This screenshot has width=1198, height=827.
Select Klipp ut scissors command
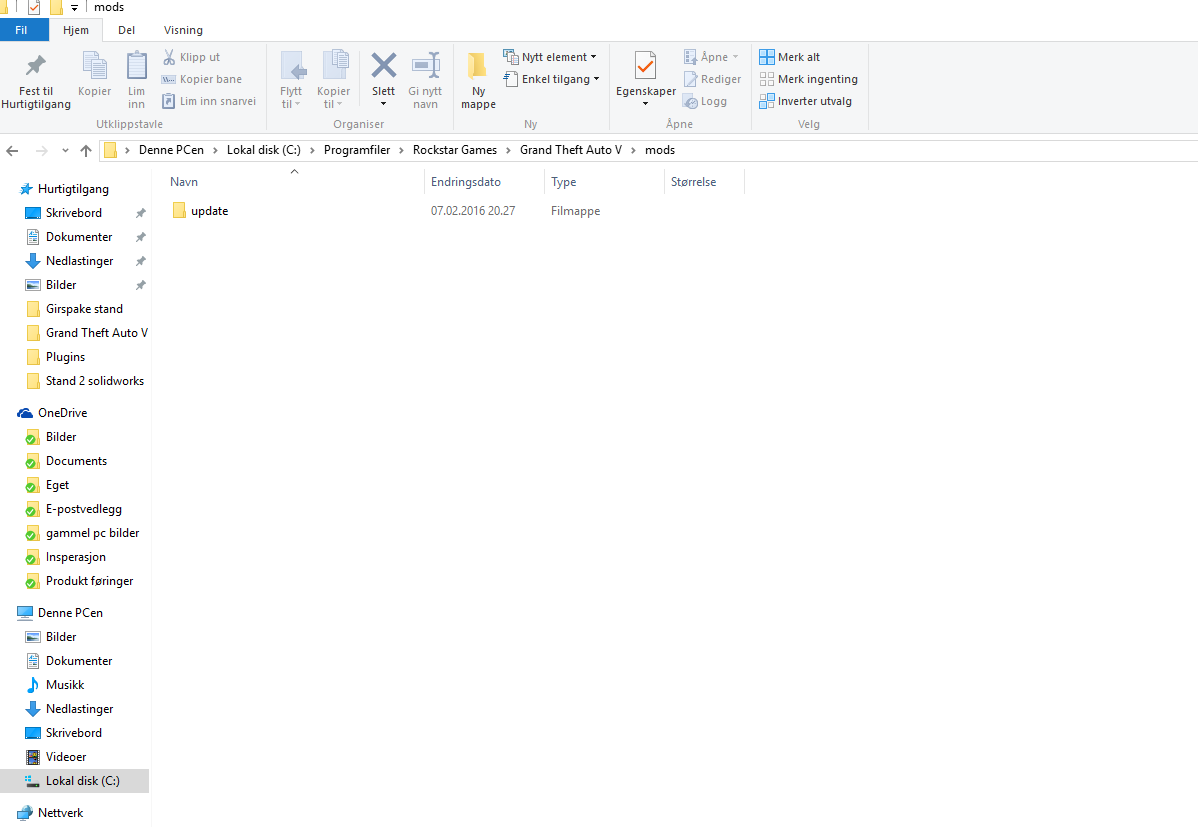point(191,57)
